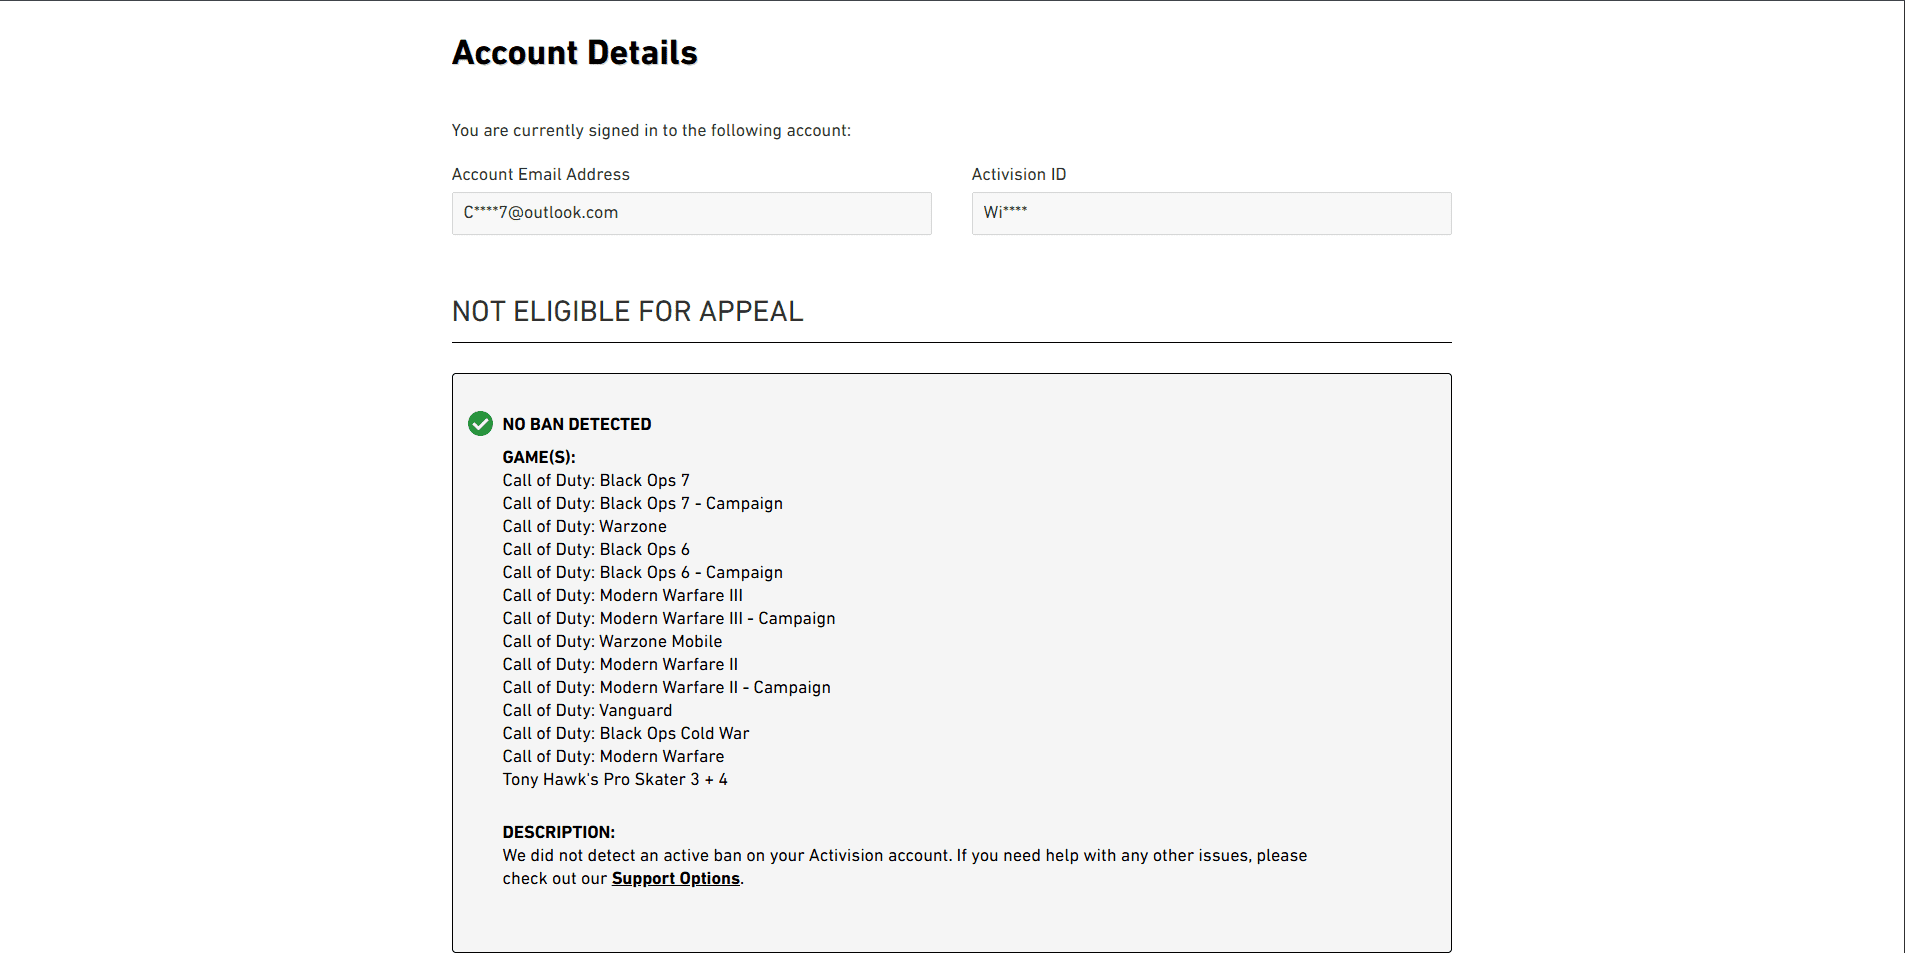Select Call of Duty: Warzone Mobile entry
The width and height of the screenshot is (1905, 953).
point(612,642)
